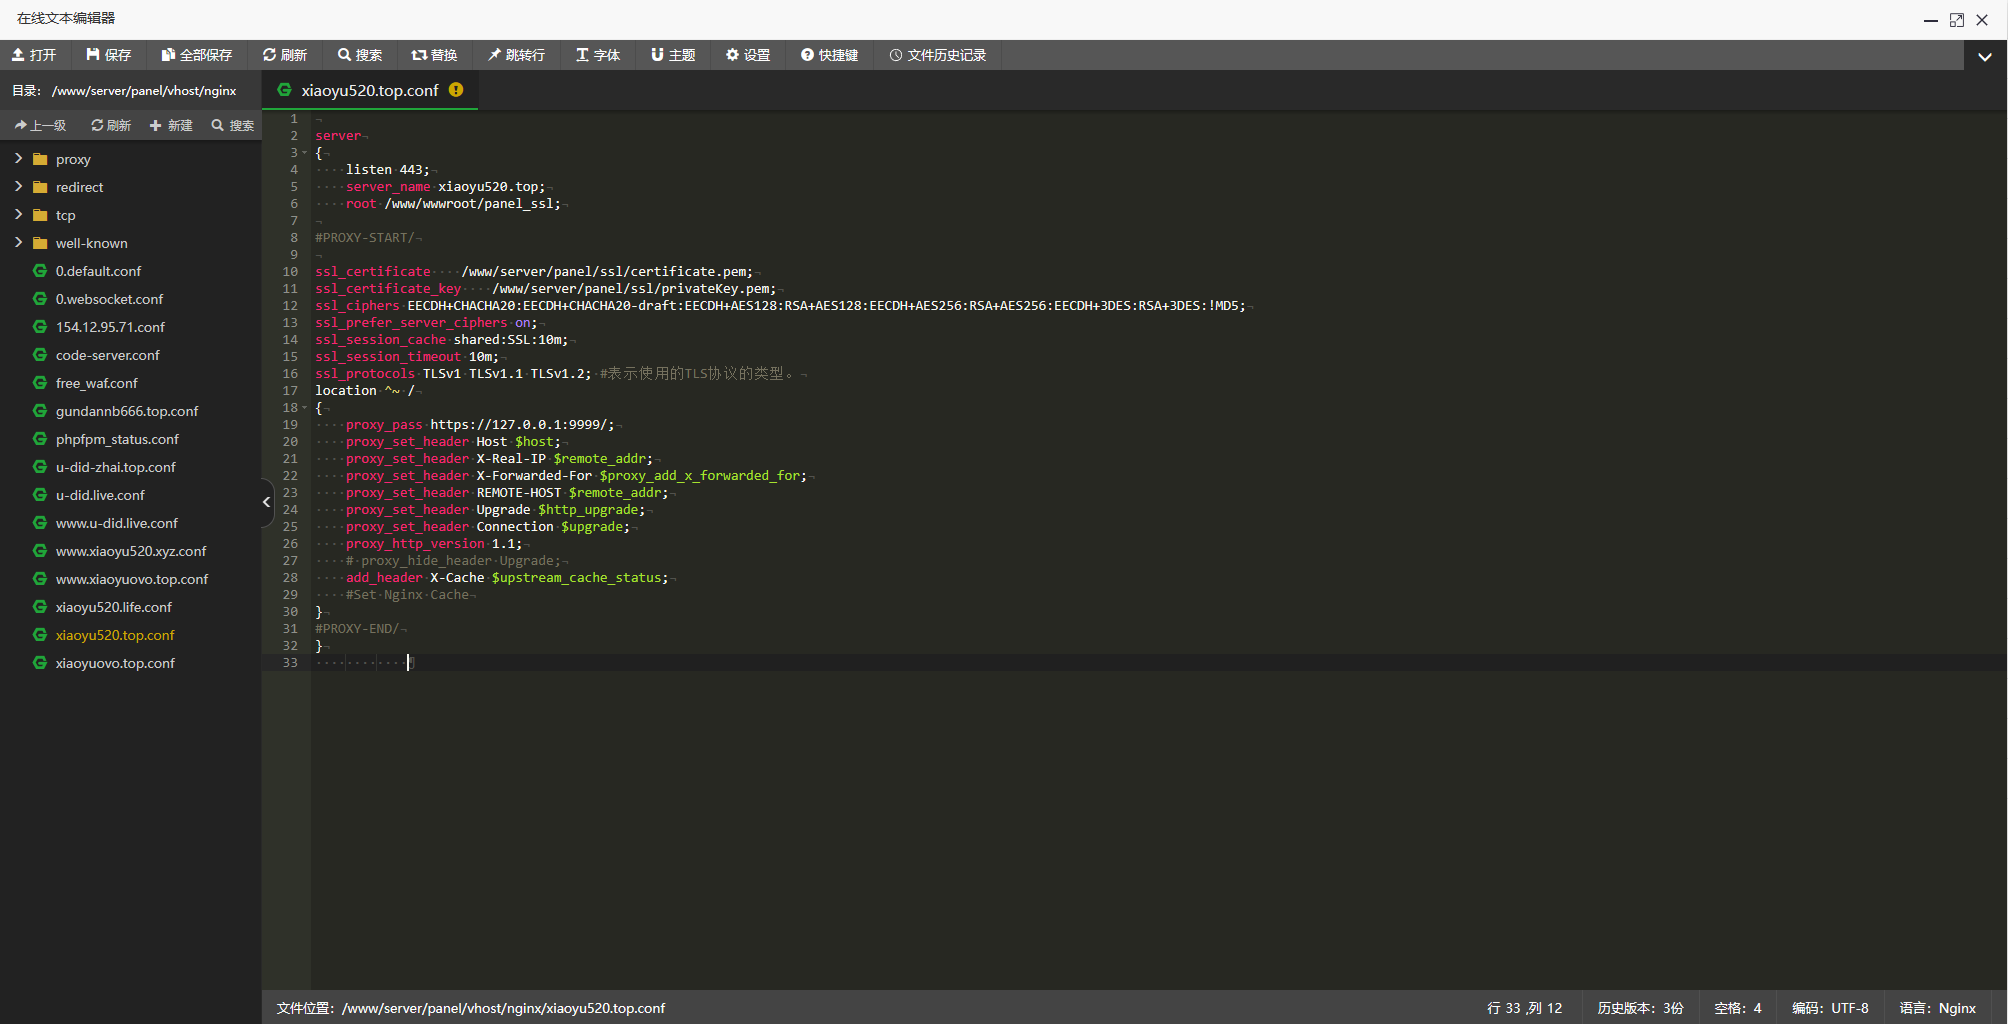Click nginx file icon beside free_waf.conf
The image size is (2008, 1024).
pyautogui.click(x=40, y=383)
